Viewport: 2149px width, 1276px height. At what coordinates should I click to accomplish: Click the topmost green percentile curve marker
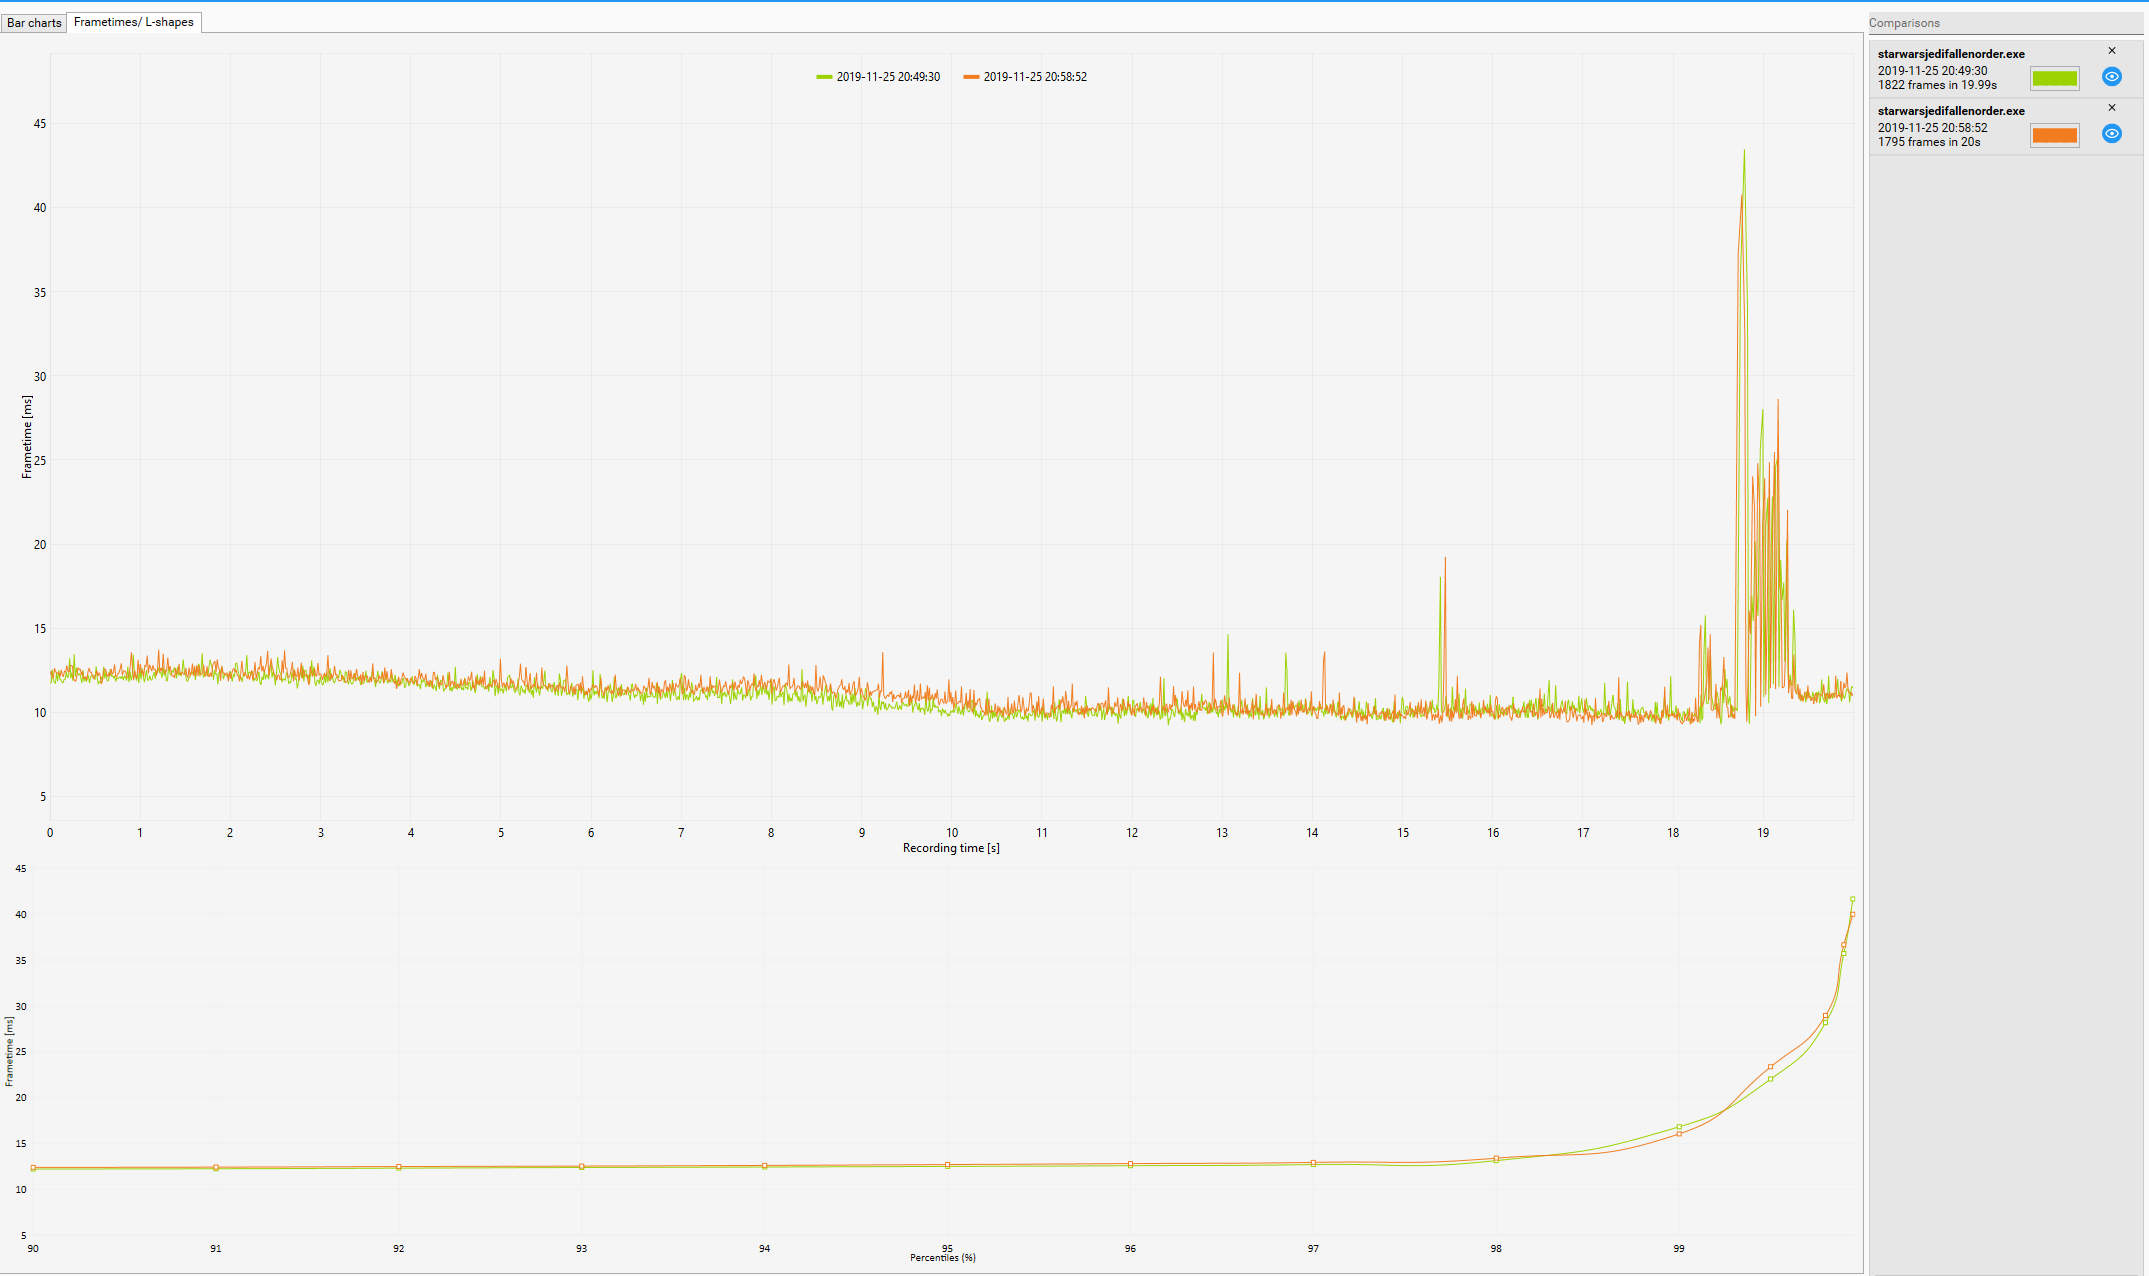(x=1852, y=899)
